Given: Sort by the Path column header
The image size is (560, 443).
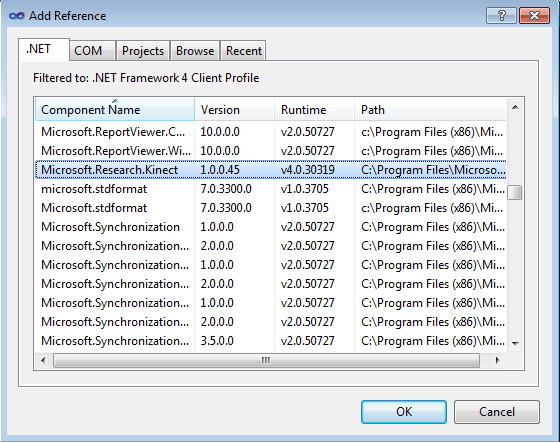Looking at the screenshot, I should [x=430, y=110].
